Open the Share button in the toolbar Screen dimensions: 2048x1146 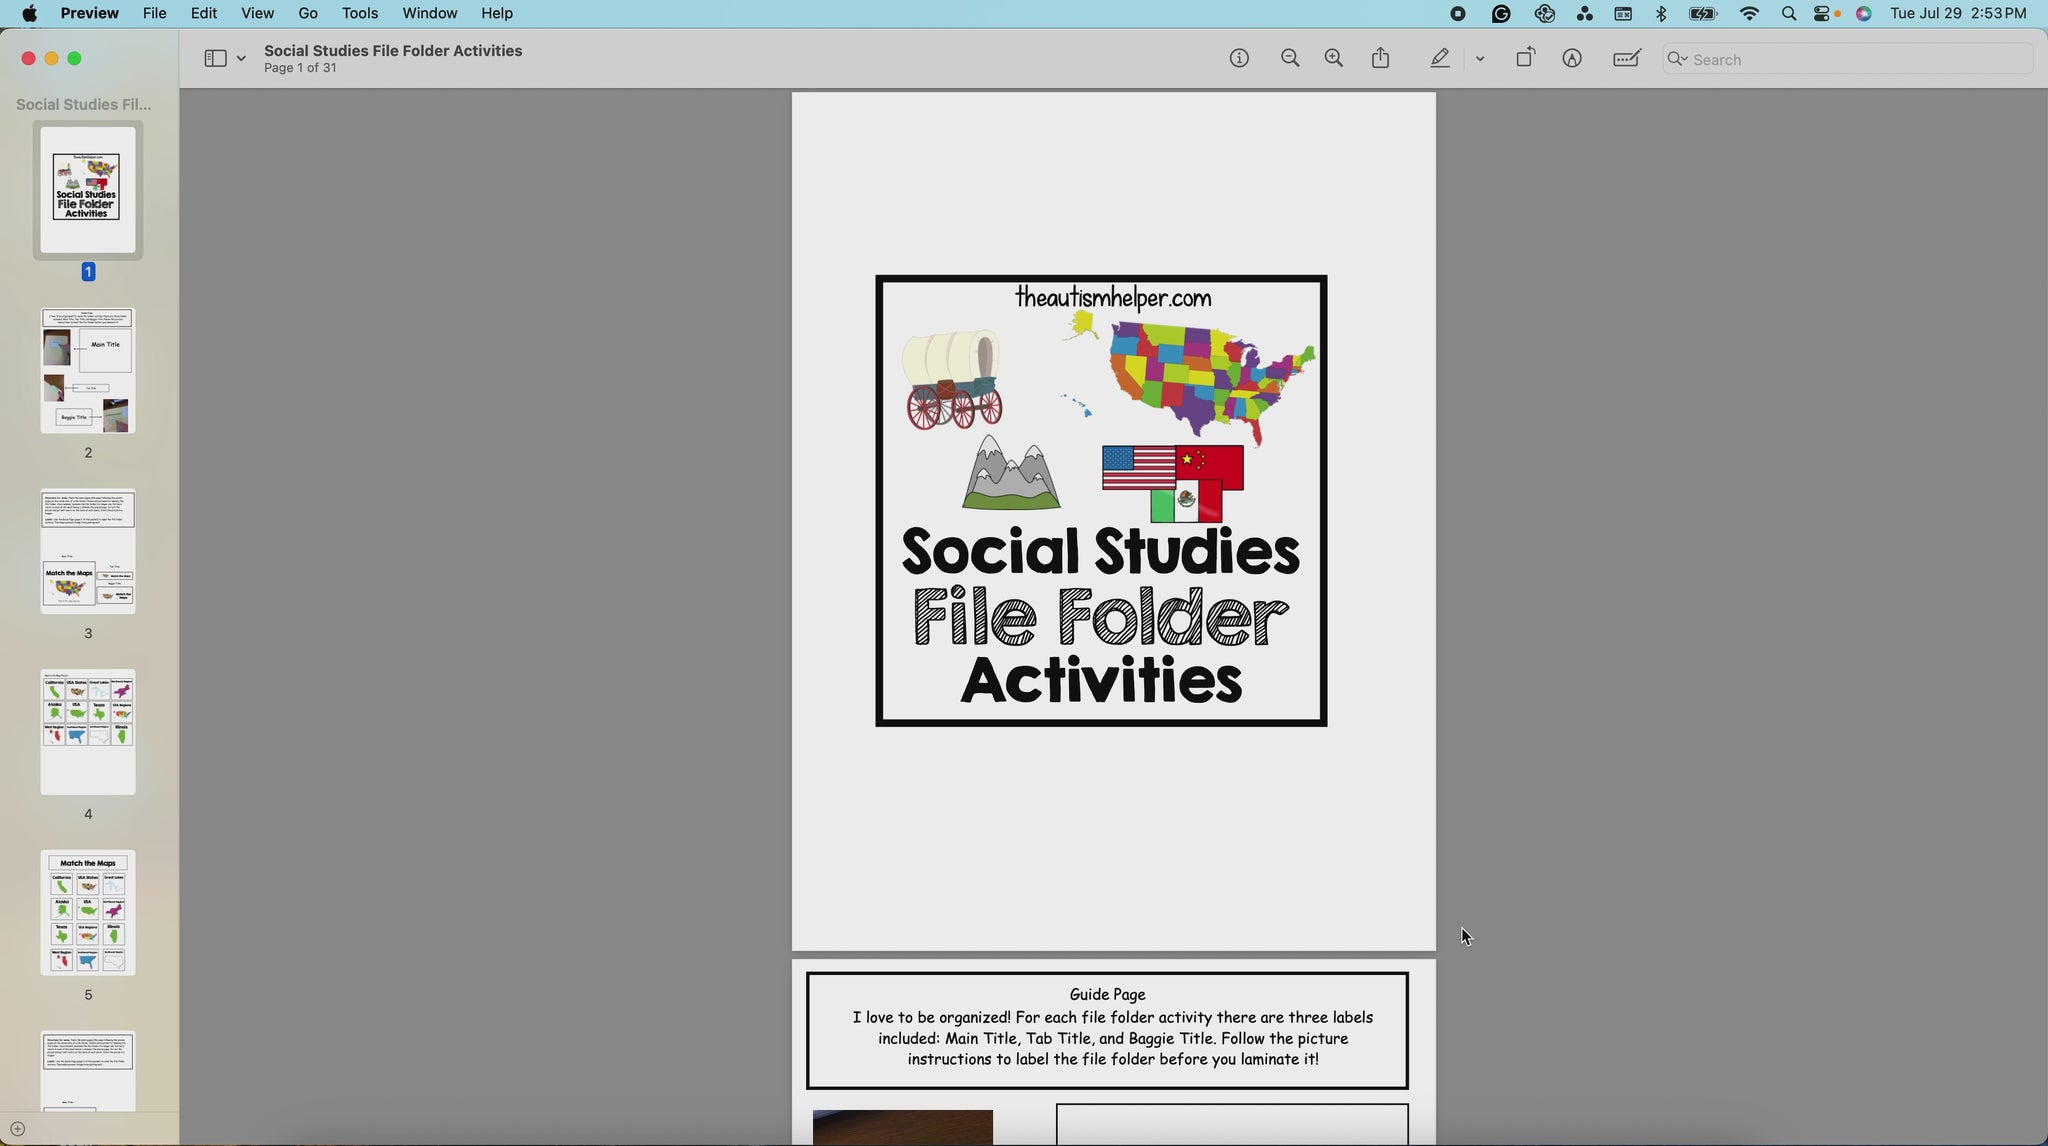coord(1381,59)
